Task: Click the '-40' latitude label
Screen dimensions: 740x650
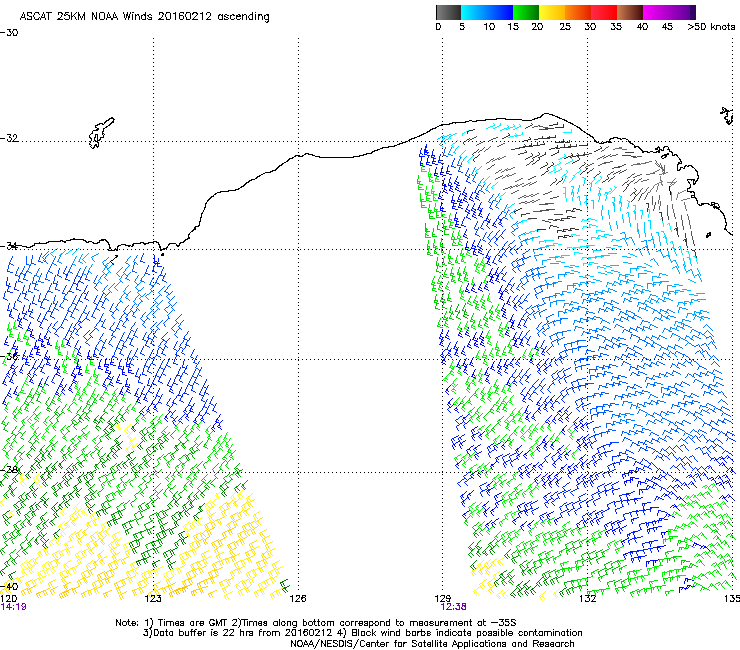Action: (x=9, y=586)
